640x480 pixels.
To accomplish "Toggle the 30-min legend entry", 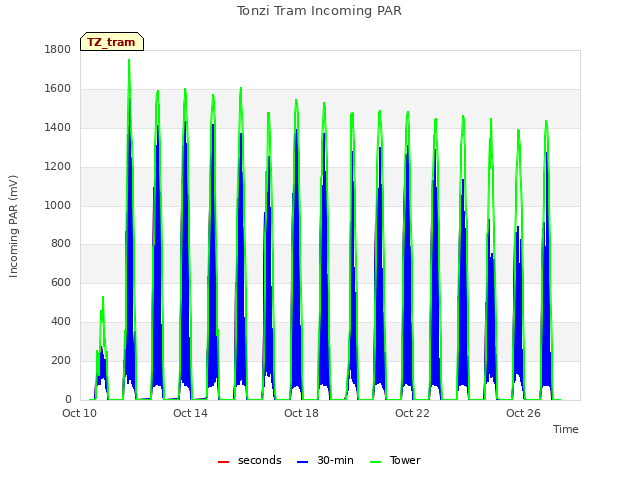I will tap(325, 460).
